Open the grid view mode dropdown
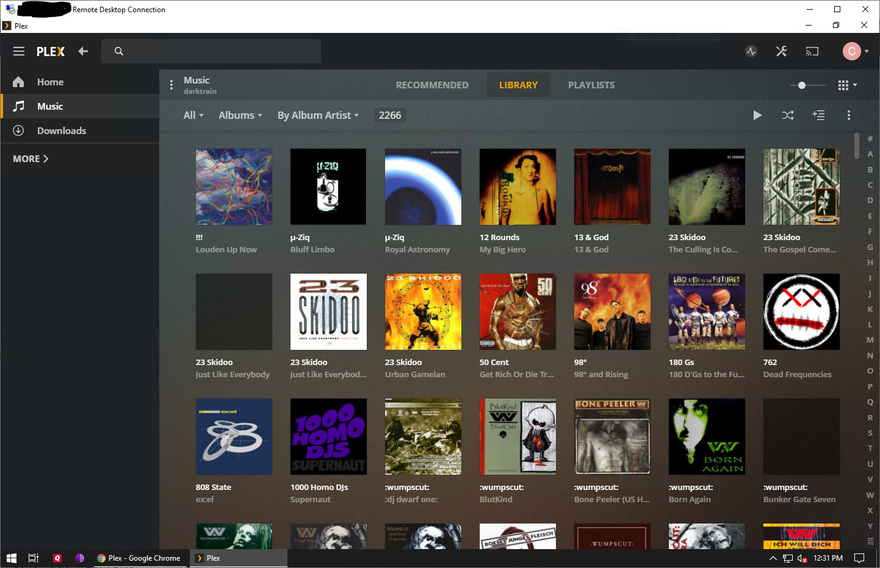Viewport: 880px width, 568px height. (847, 85)
